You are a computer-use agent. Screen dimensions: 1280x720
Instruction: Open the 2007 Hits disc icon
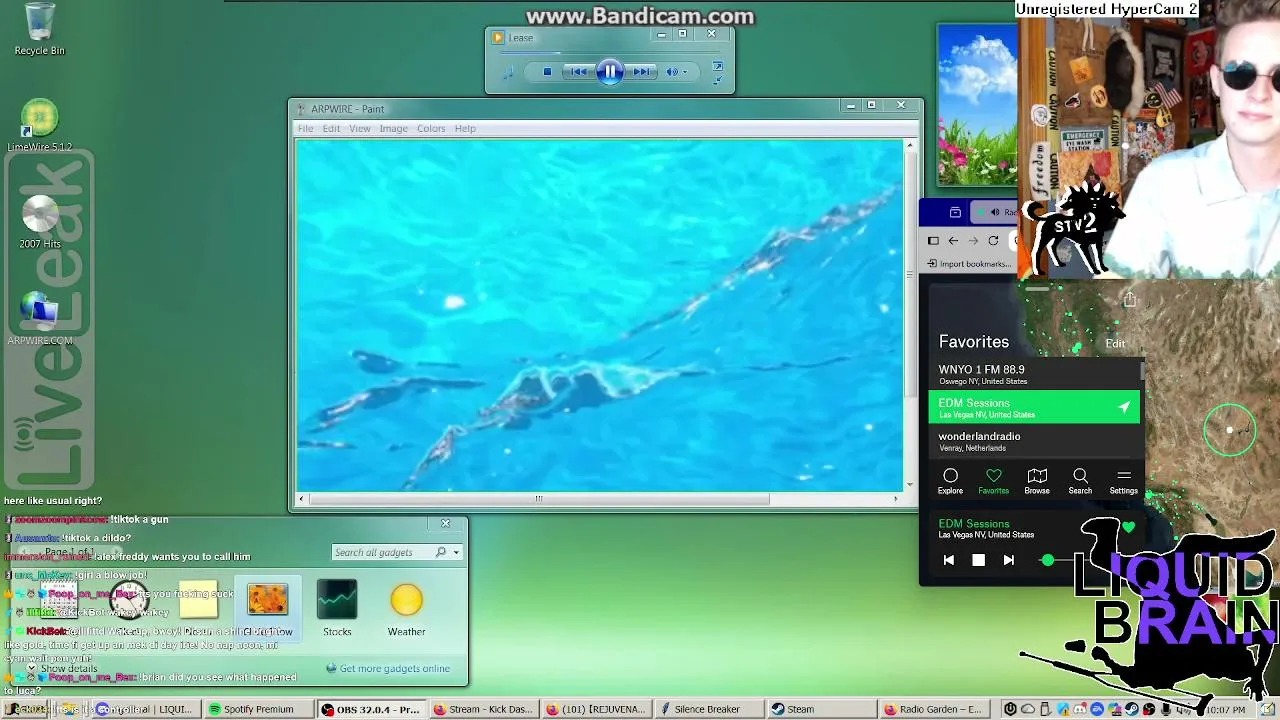(x=40, y=222)
